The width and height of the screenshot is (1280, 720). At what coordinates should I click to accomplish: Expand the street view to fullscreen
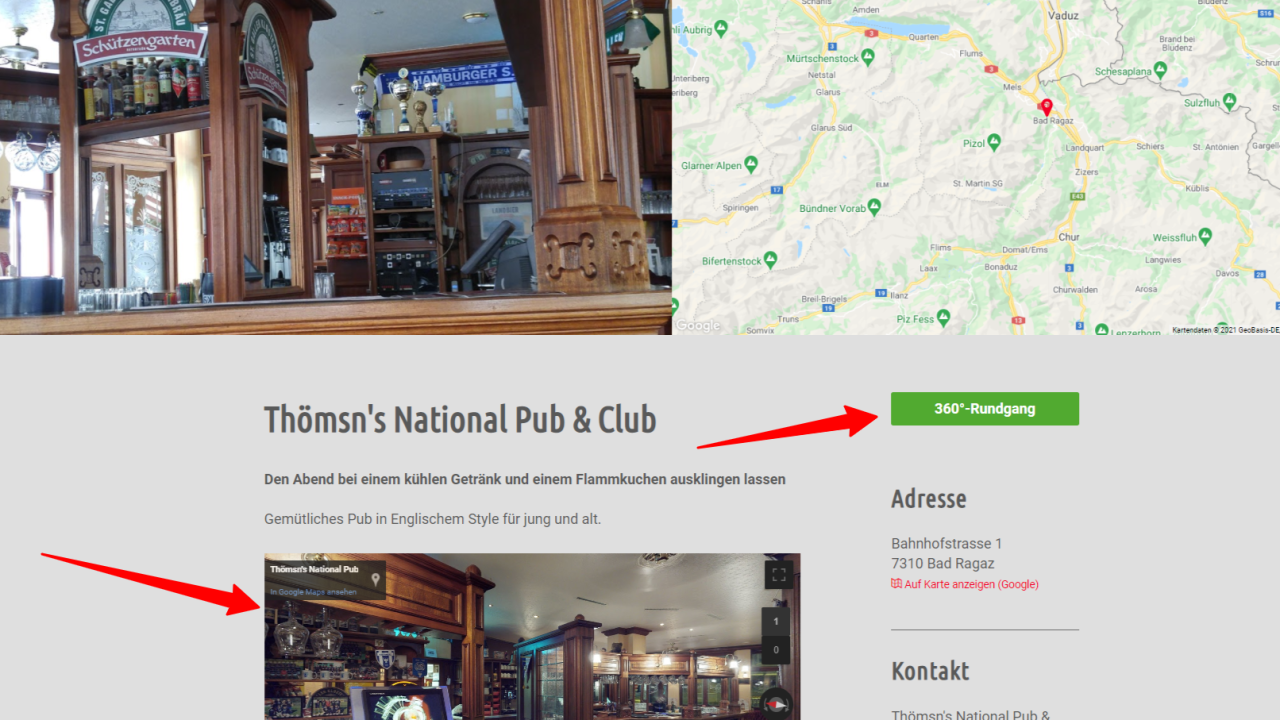tap(778, 574)
